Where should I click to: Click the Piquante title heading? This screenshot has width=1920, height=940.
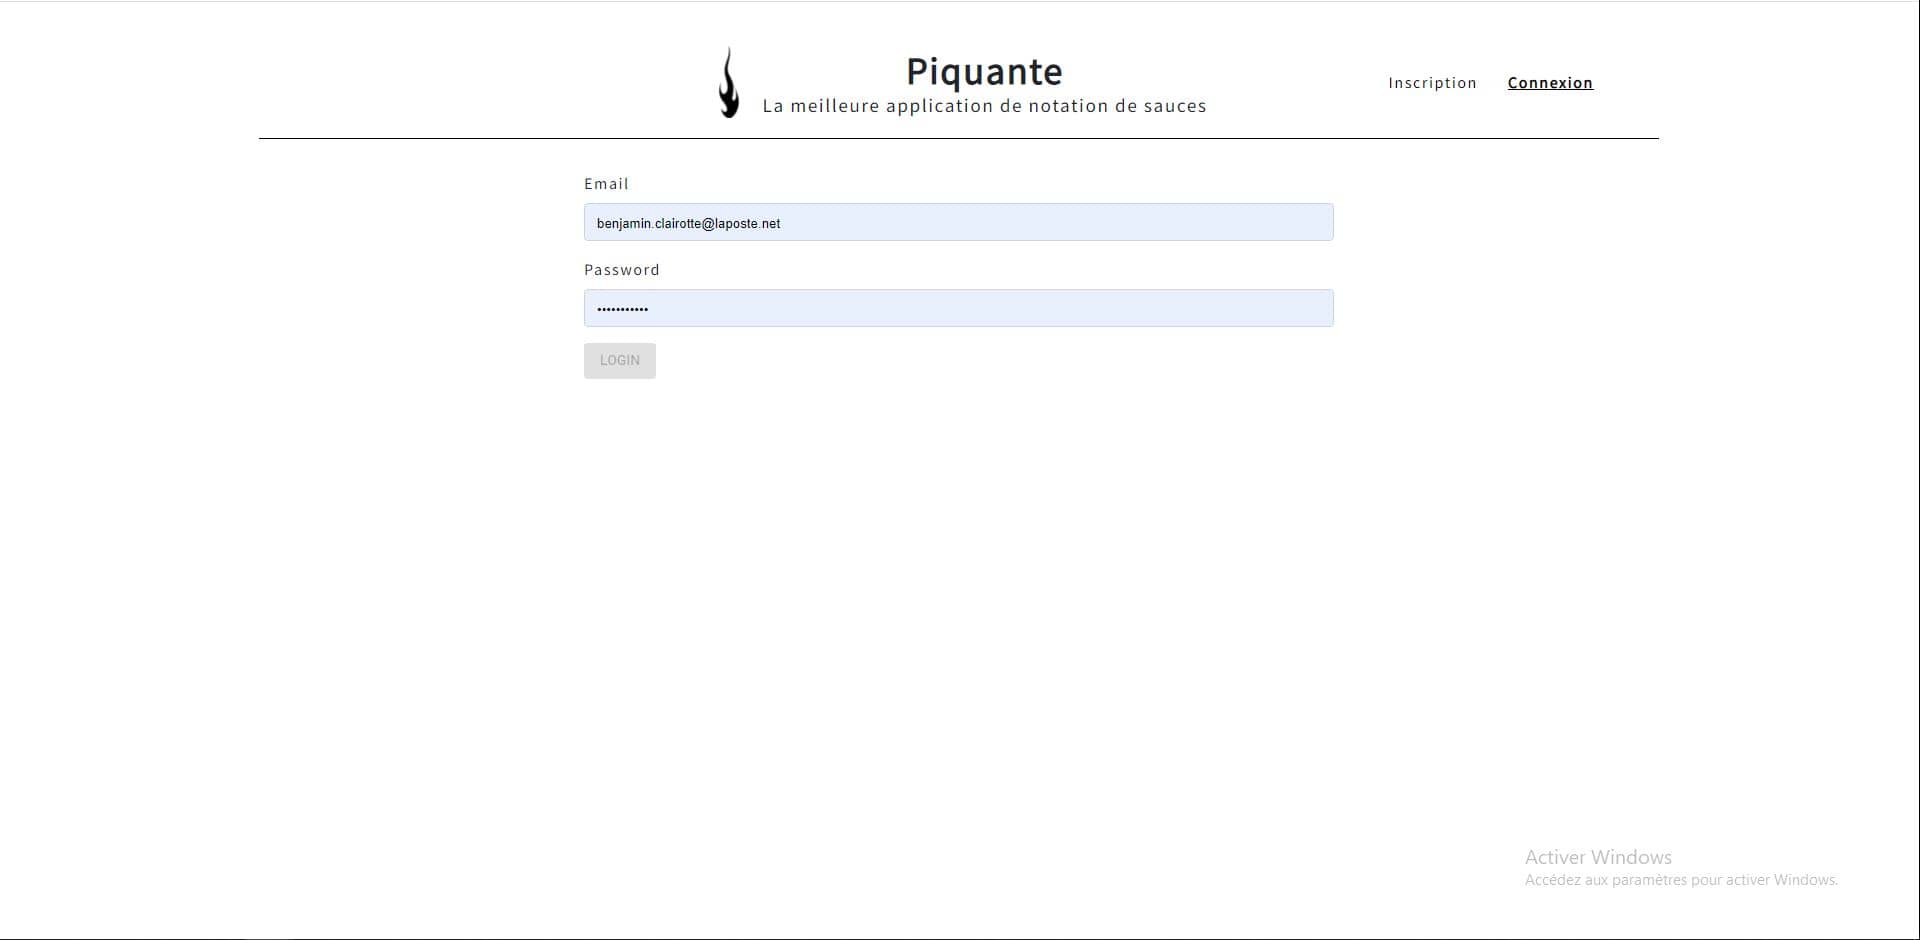pos(984,72)
